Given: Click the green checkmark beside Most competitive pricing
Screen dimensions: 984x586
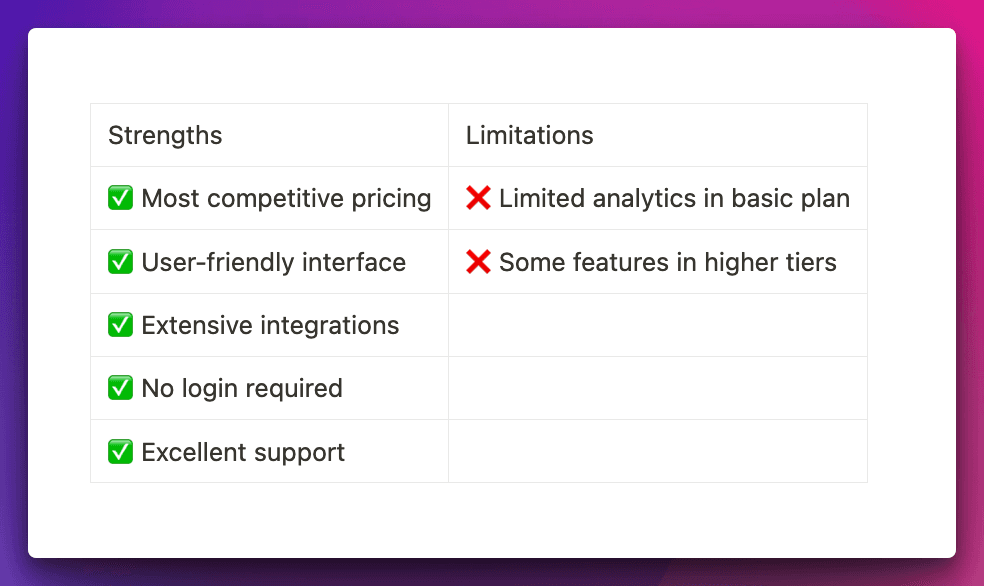Looking at the screenshot, I should click(x=120, y=198).
